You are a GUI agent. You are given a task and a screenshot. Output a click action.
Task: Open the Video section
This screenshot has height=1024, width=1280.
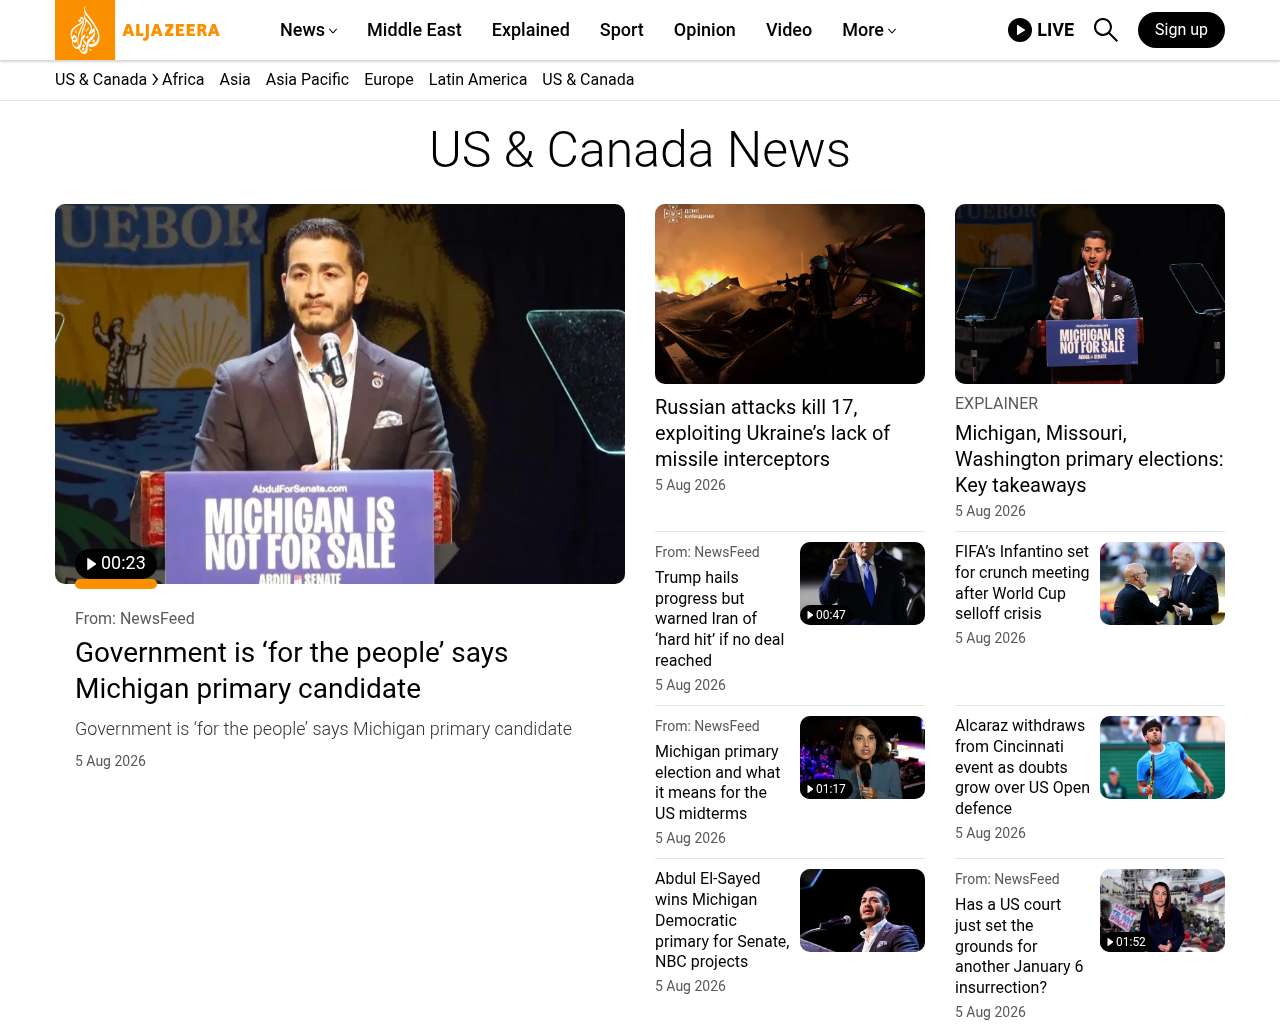789,30
